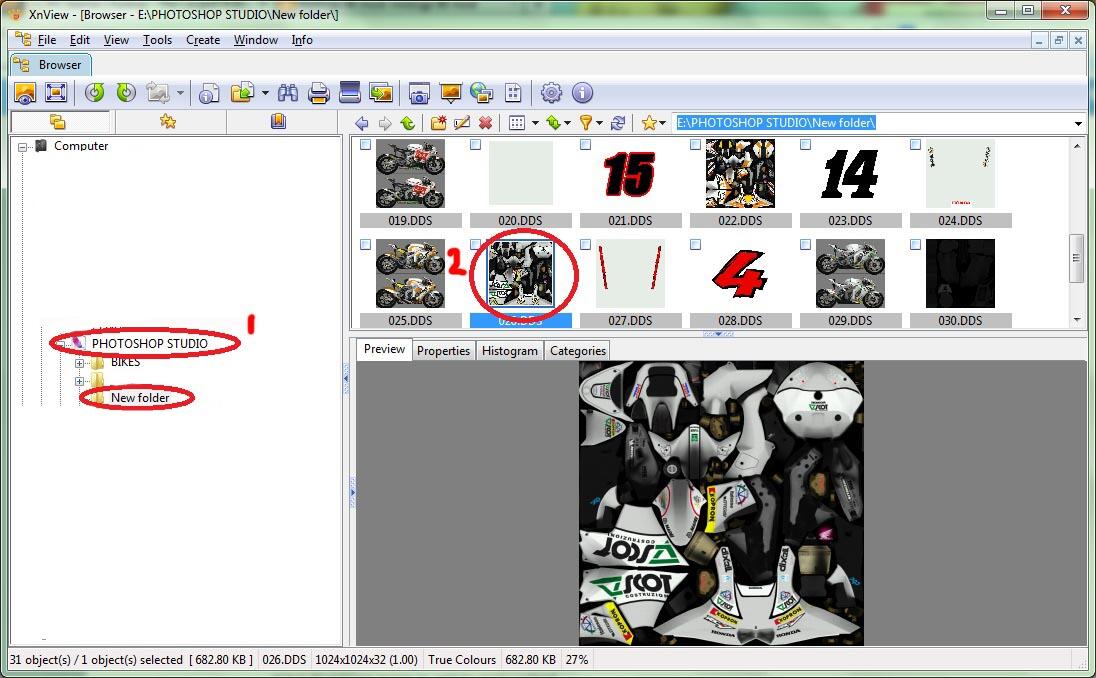Open the Edit menu

(80, 41)
